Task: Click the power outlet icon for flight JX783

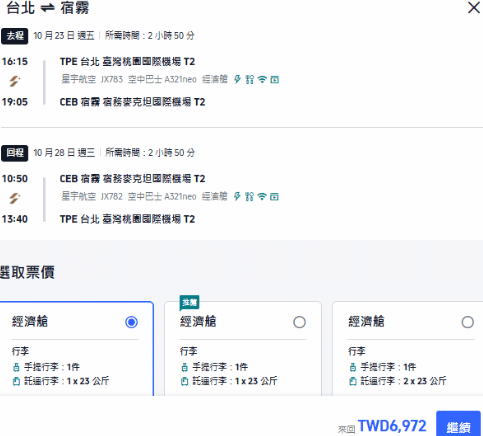Action: click(x=237, y=79)
